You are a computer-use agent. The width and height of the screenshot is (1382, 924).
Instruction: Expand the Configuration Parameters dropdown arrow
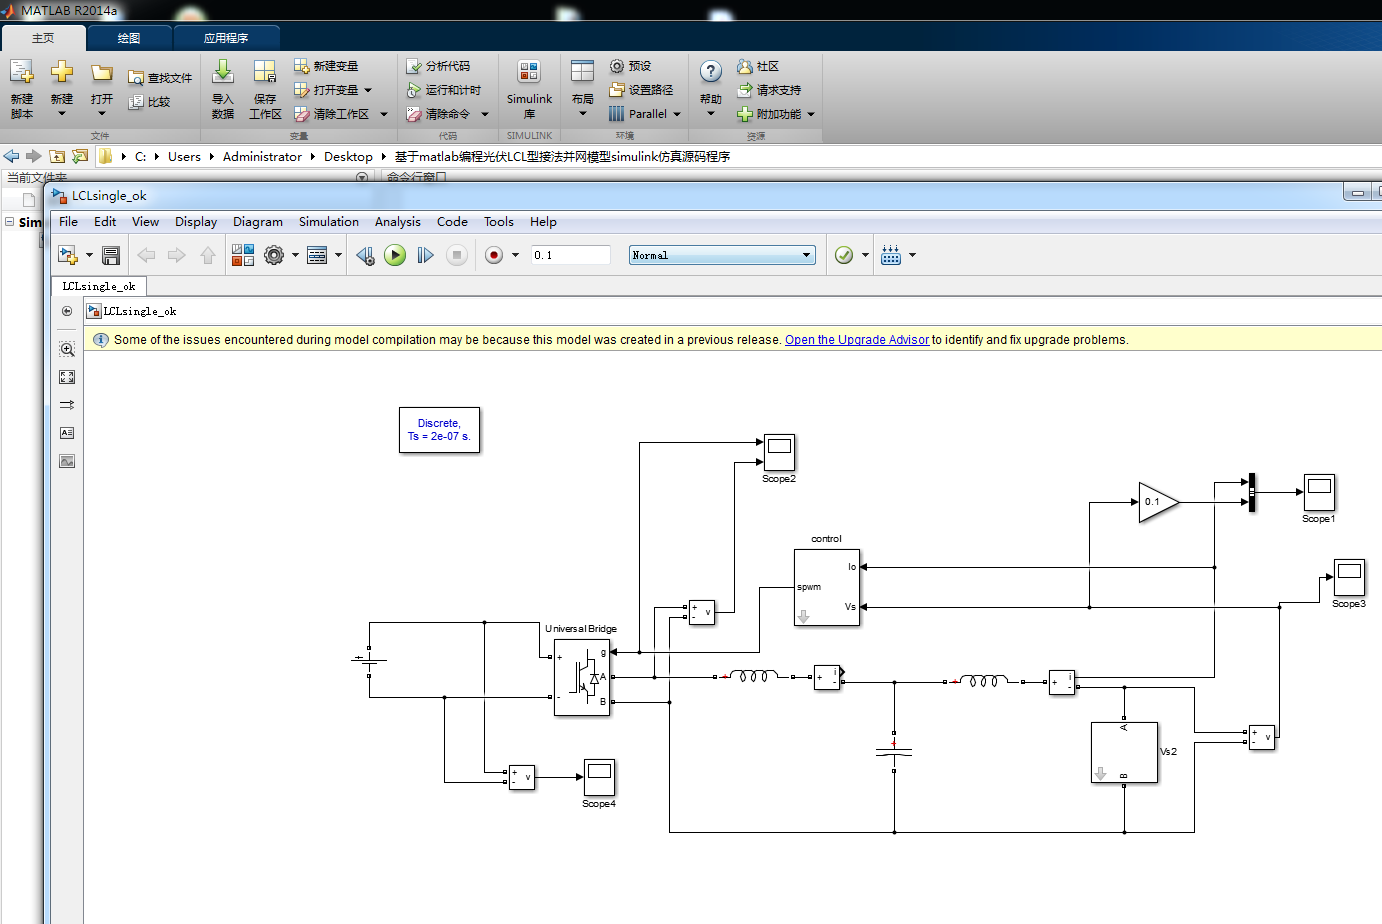[x=295, y=256]
